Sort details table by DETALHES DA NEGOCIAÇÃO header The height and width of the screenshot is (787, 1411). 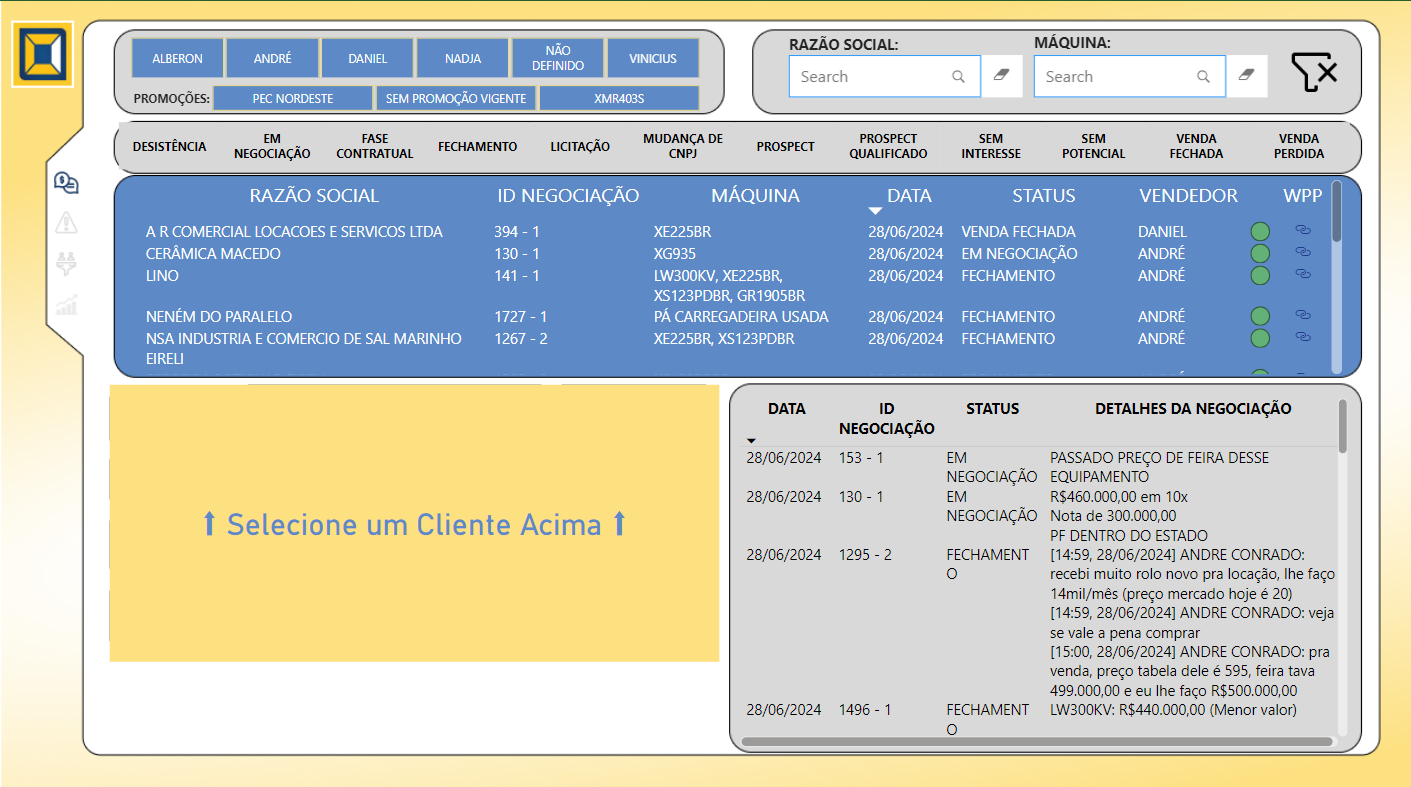pyautogui.click(x=1193, y=408)
